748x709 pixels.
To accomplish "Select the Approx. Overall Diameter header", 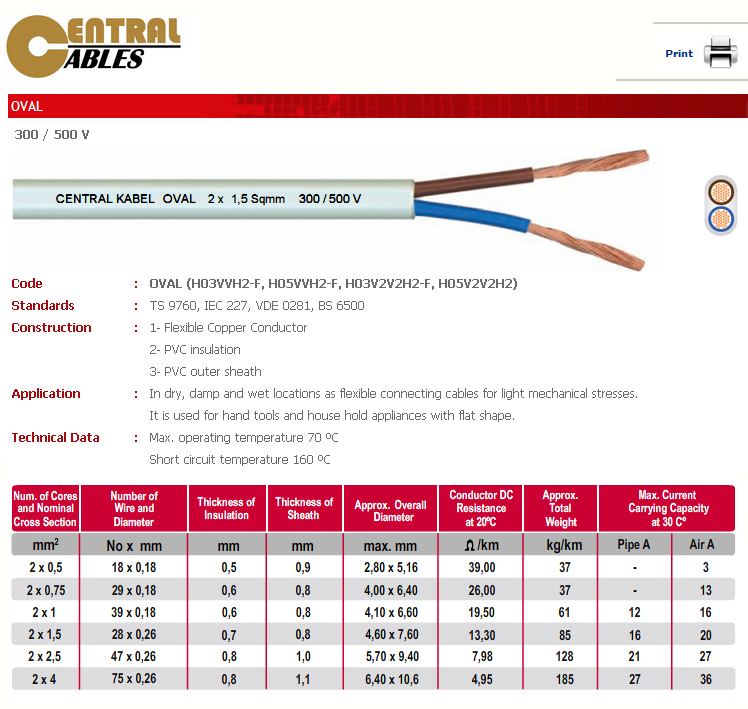I will tap(391, 508).
